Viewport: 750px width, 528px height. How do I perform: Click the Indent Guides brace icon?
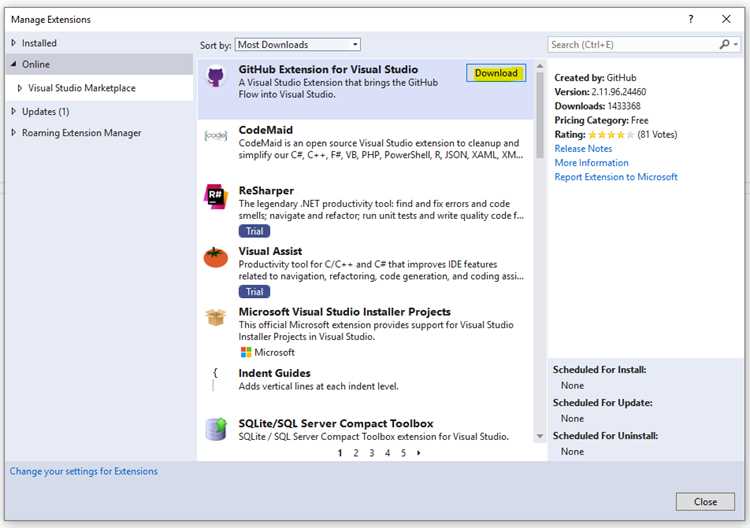coord(215,379)
